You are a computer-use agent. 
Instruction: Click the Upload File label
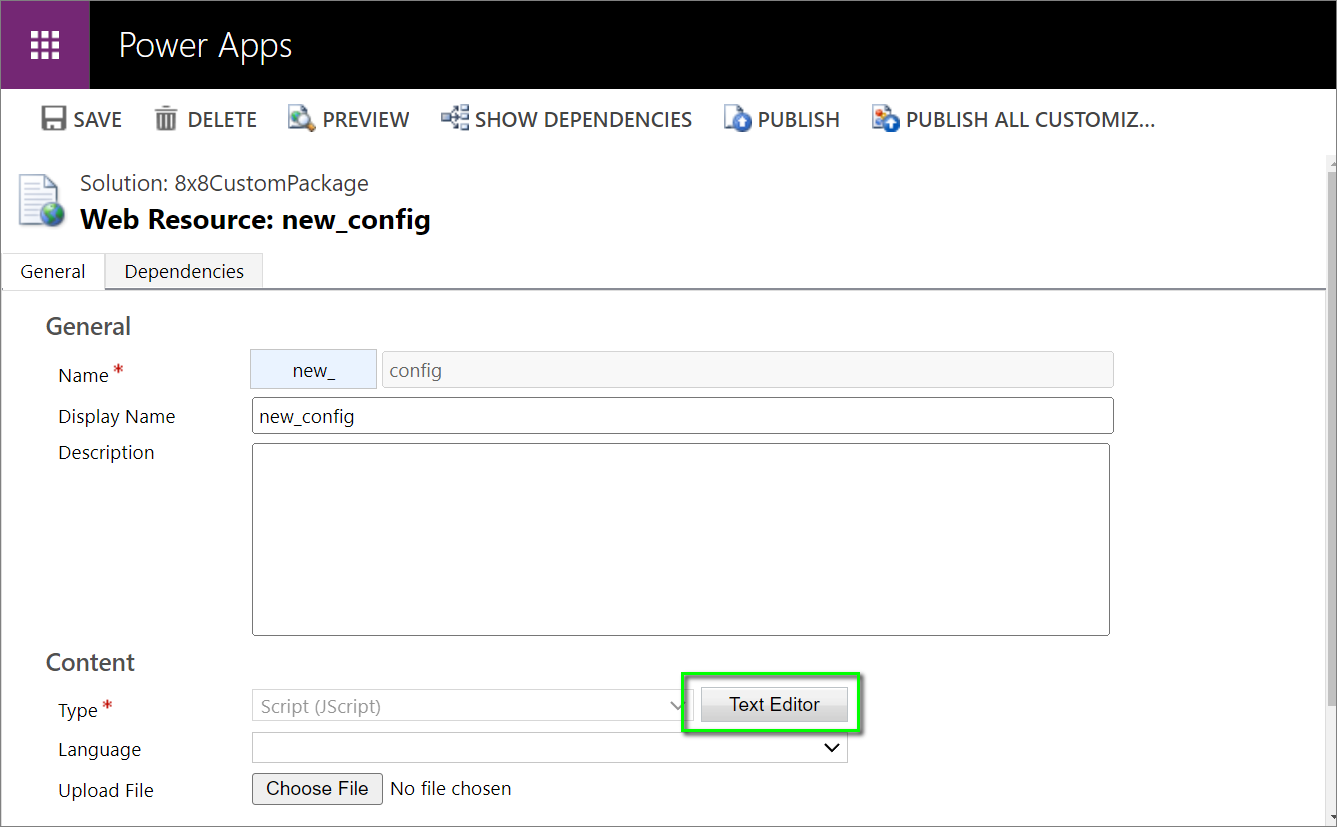(106, 791)
